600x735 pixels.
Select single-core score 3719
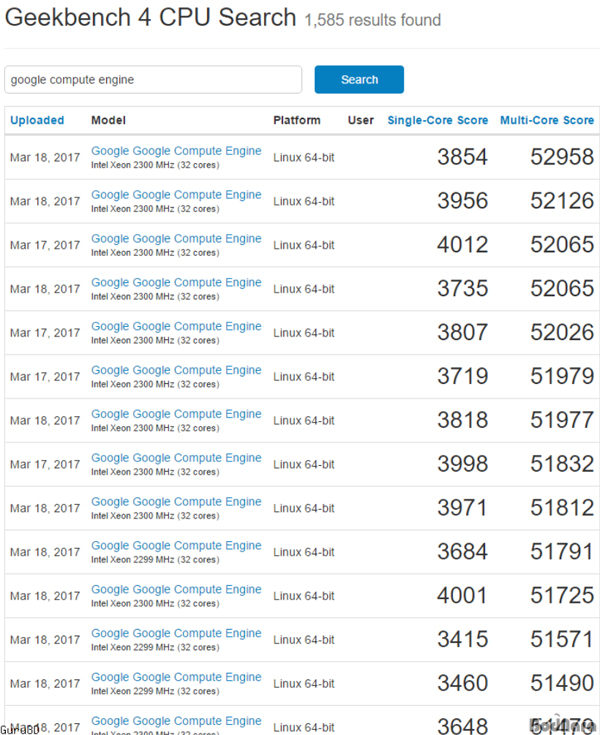coord(463,376)
